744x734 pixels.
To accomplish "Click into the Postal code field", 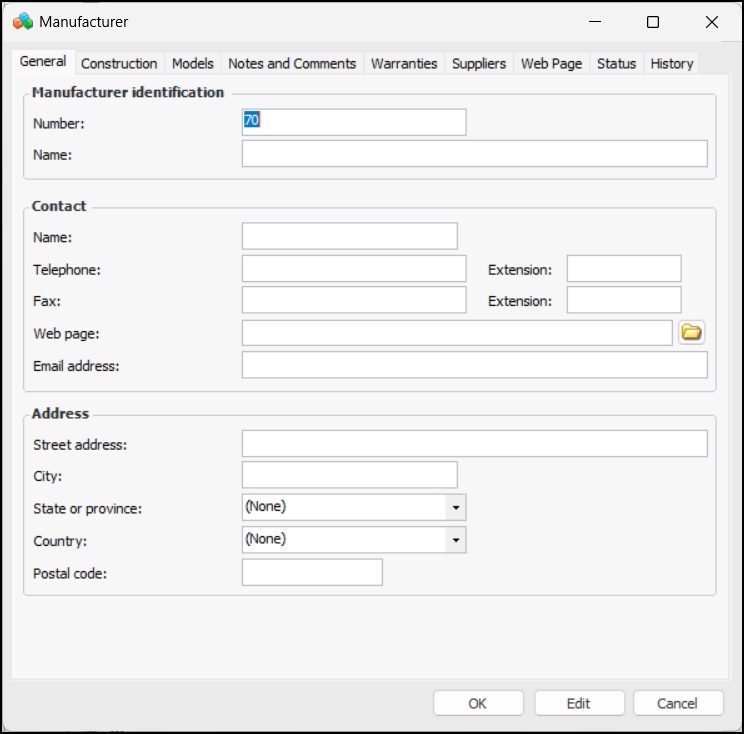I will [312, 573].
